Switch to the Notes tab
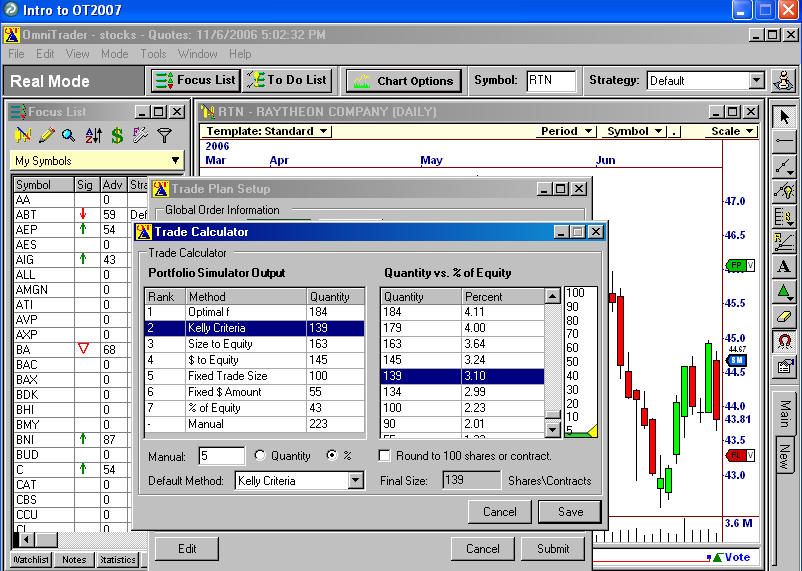The image size is (802, 571). click(x=74, y=559)
